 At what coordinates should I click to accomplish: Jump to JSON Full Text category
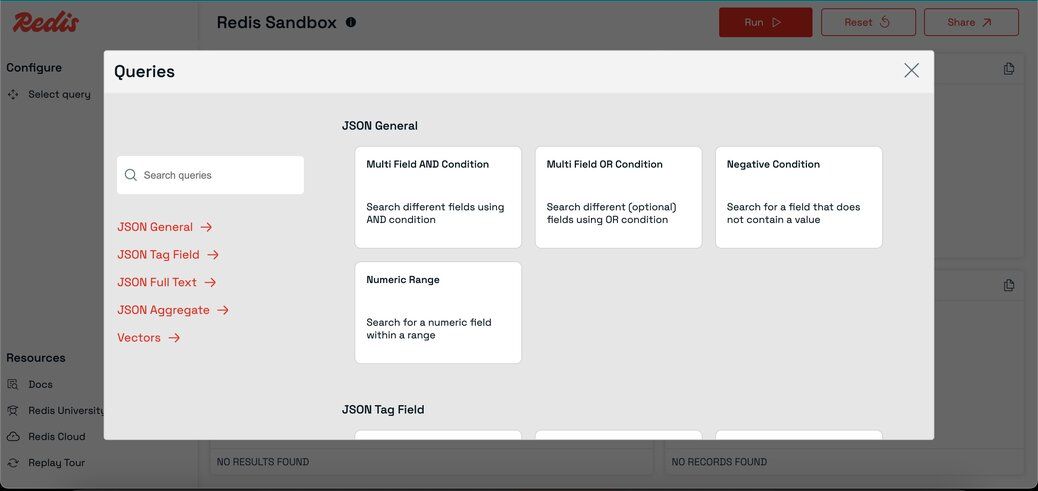pyautogui.click(x=167, y=283)
